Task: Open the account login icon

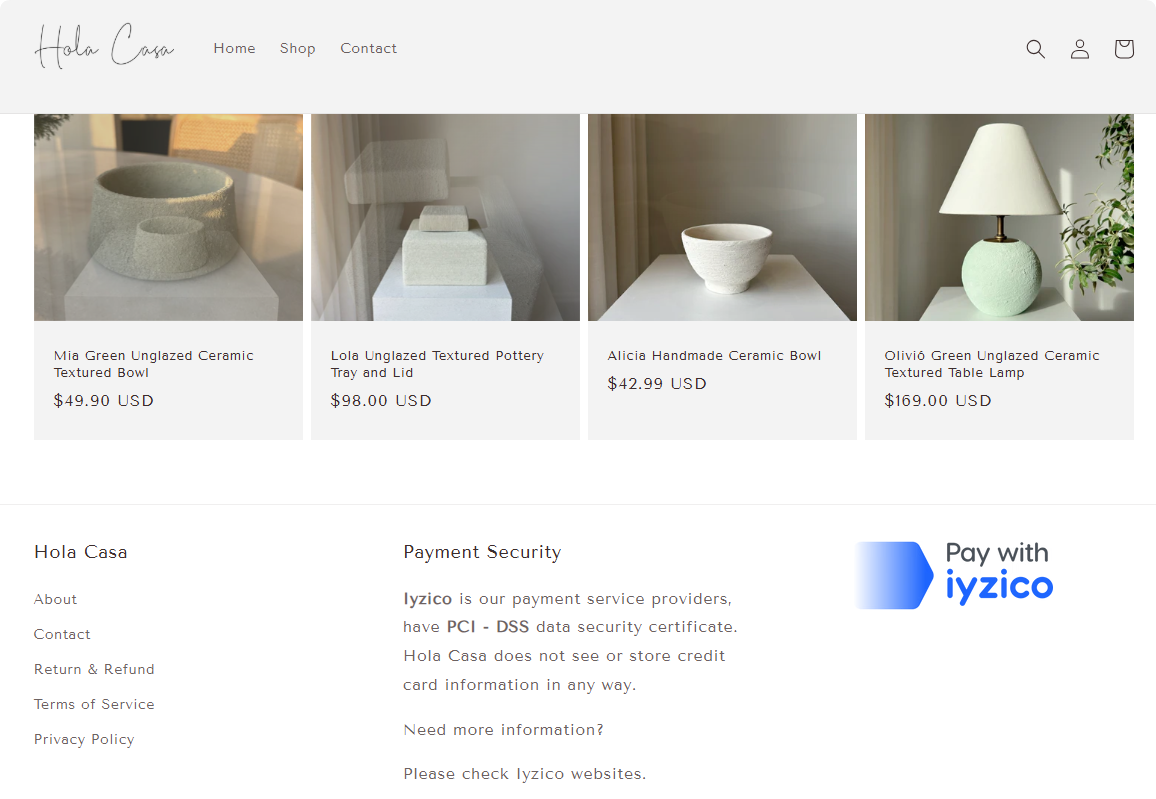Action: tap(1079, 49)
